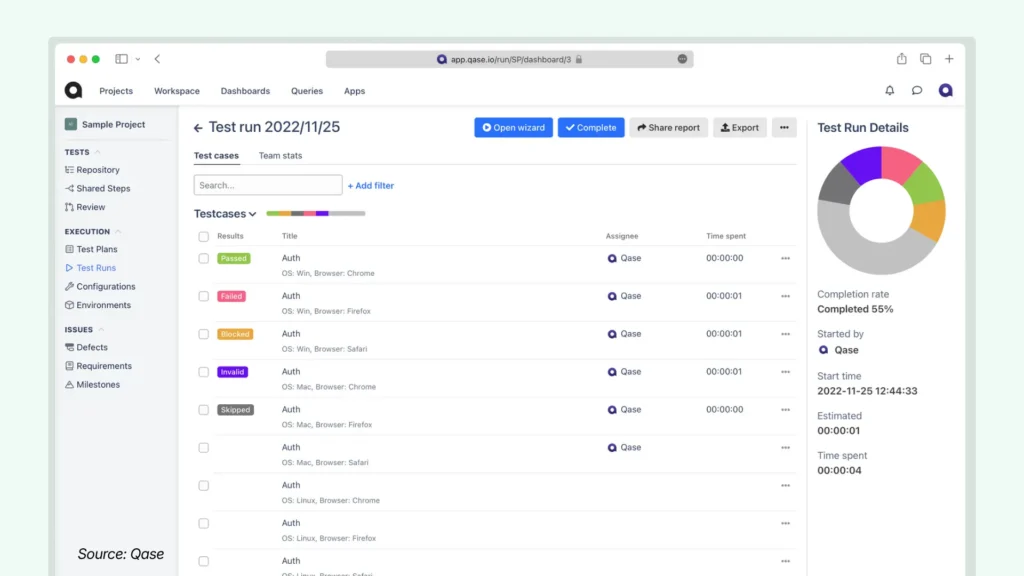Viewport: 1024px width, 576px height.
Task: Click the lock icon in address bar
Action: [x=579, y=59]
